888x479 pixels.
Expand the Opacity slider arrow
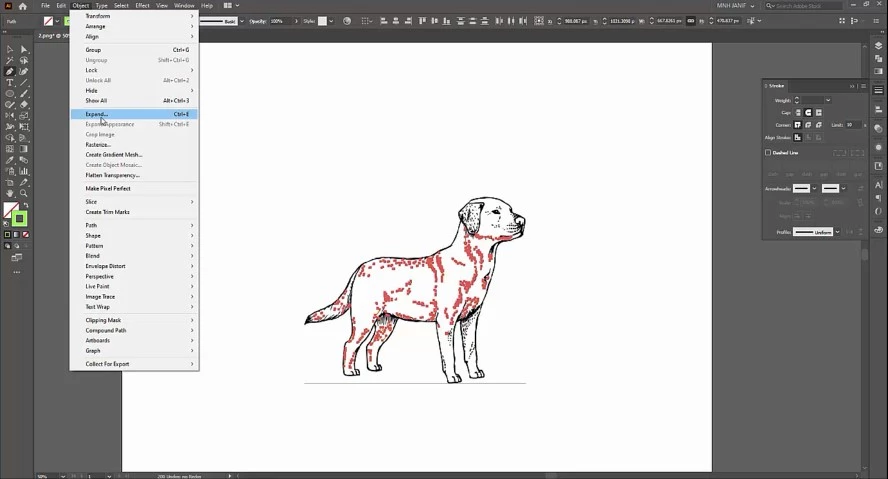click(296, 21)
